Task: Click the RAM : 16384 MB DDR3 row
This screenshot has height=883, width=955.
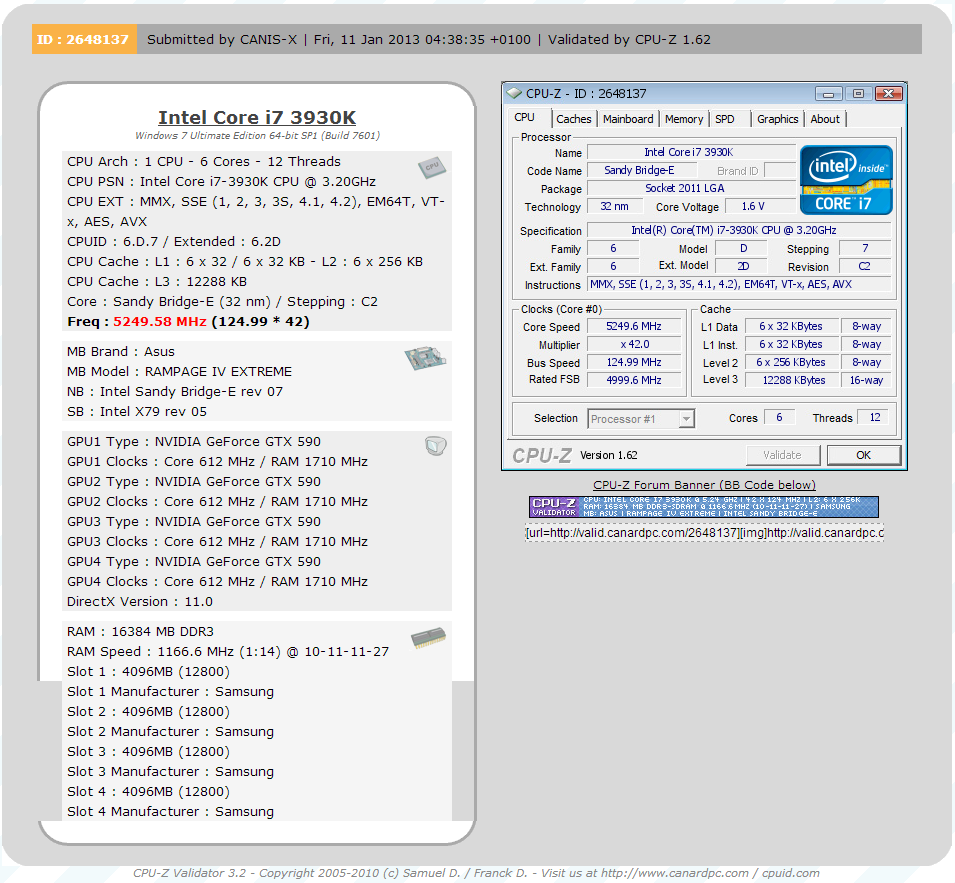Action: click(x=141, y=631)
